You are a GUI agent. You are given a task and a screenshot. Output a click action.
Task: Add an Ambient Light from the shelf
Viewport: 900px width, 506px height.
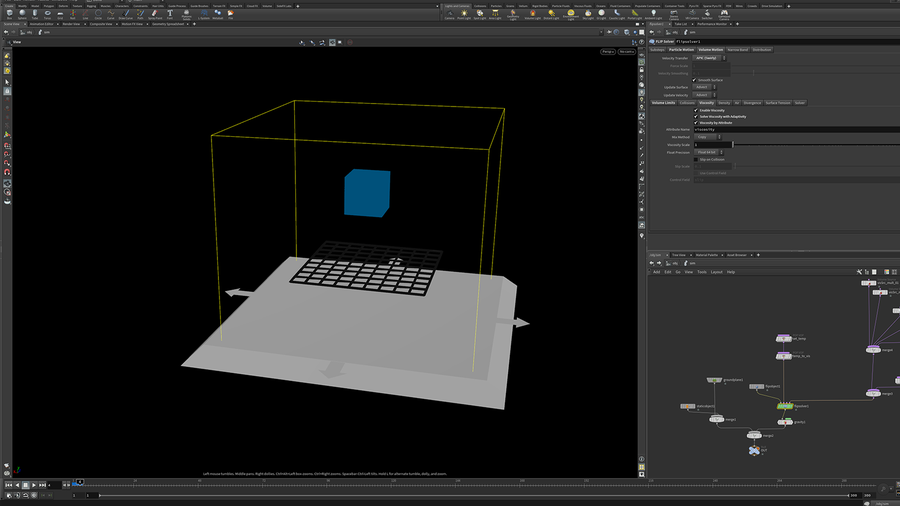[x=653, y=14]
